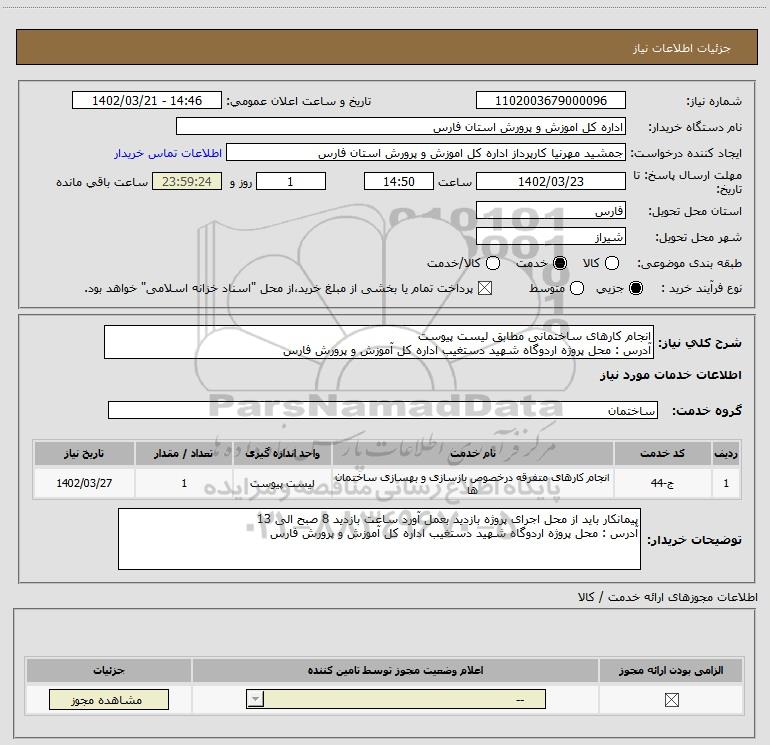The width and height of the screenshot is (770, 745).
Task: Click the deadline date field 1402/03/23
Action: tap(550, 181)
